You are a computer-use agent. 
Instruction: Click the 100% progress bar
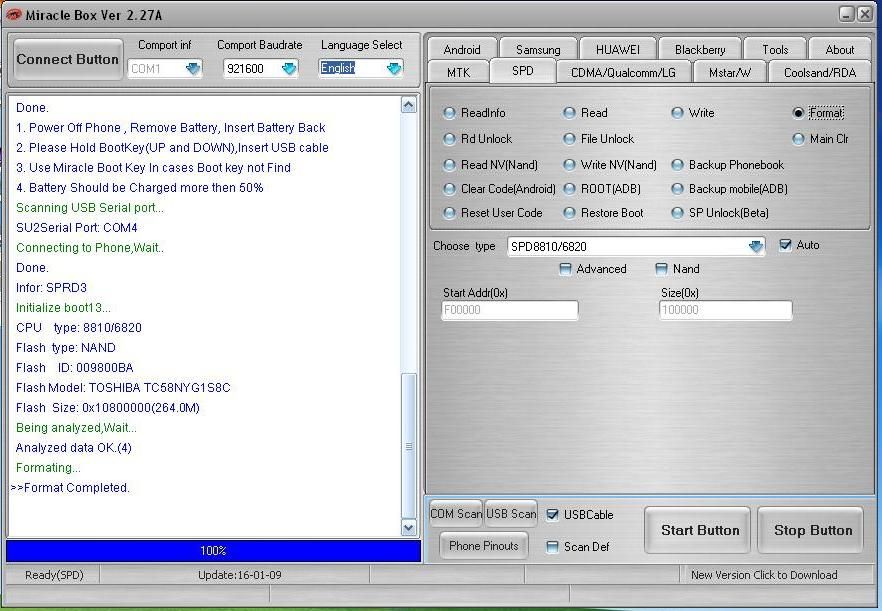213,551
